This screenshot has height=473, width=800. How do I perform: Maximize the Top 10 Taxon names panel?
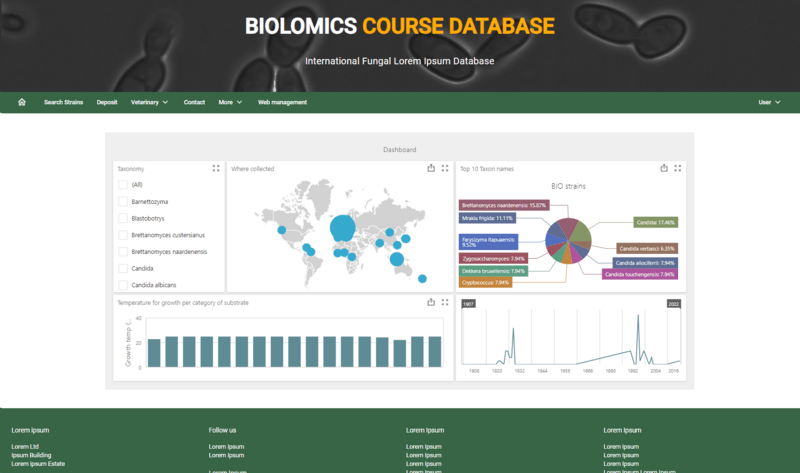coord(678,168)
